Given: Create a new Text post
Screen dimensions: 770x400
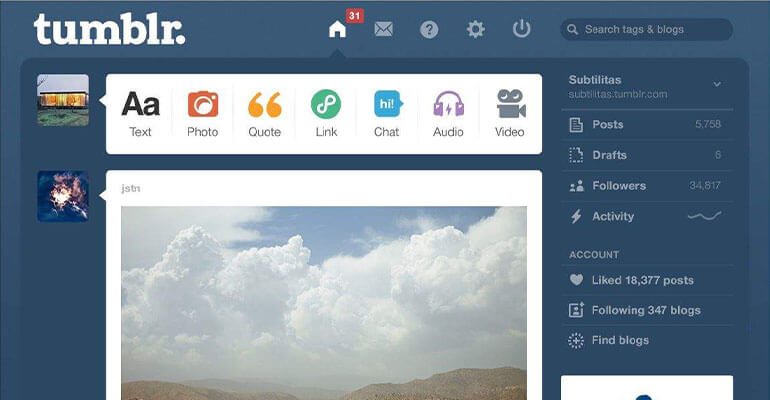Looking at the screenshot, I should pyautogui.click(x=140, y=113).
